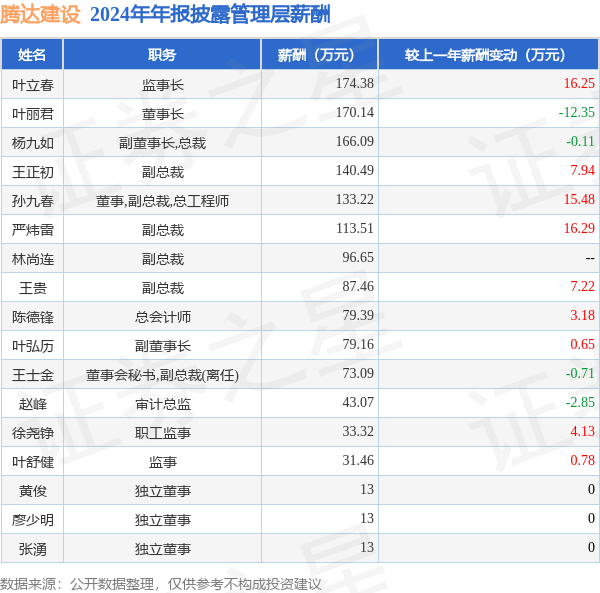Click the 职工监事 position cell
Image resolution: width=600 pixels, height=593 pixels.
163,433
